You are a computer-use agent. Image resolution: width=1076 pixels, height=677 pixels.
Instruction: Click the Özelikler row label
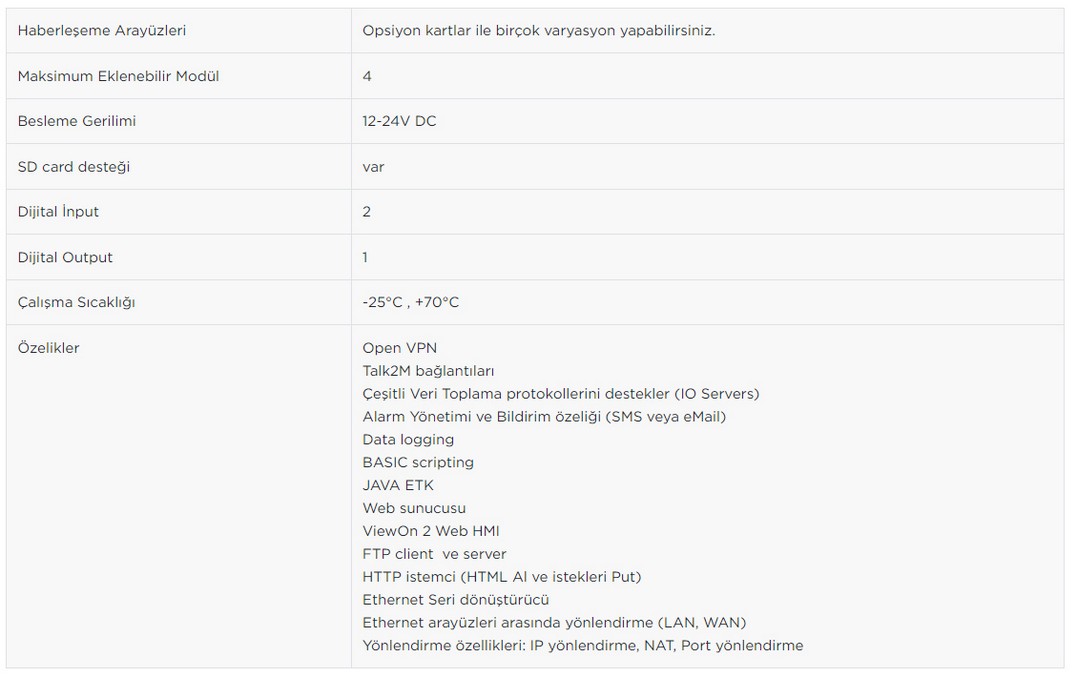pyautogui.click(x=48, y=348)
